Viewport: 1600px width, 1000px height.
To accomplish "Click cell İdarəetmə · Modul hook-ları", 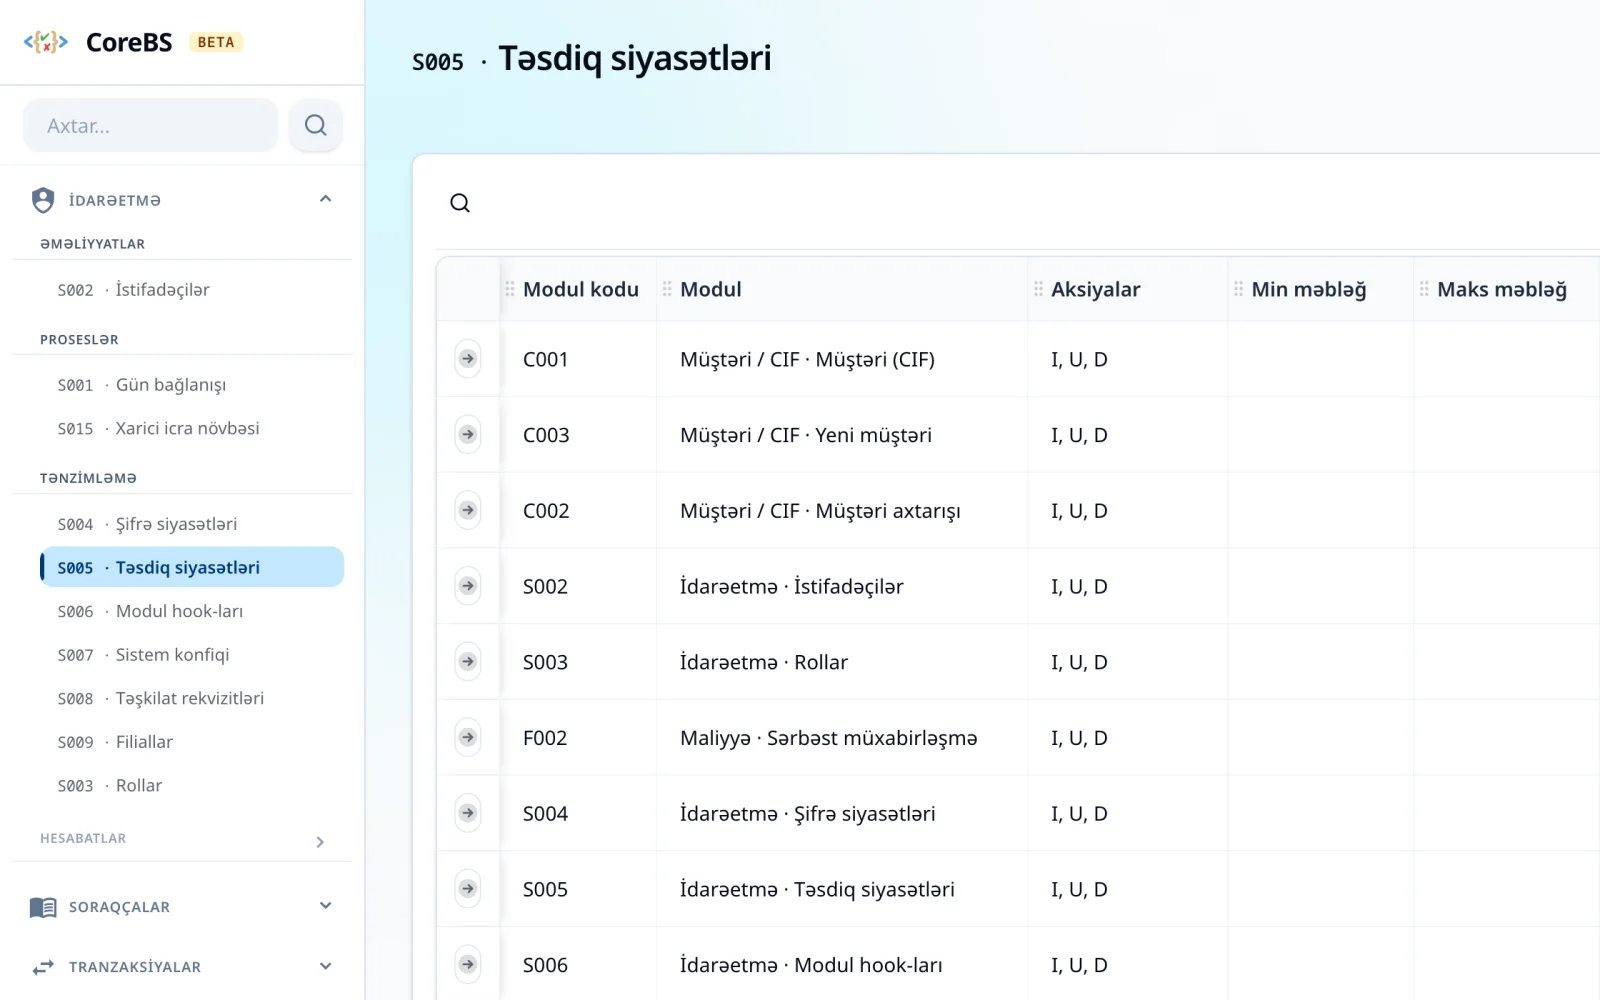I will tap(811, 965).
